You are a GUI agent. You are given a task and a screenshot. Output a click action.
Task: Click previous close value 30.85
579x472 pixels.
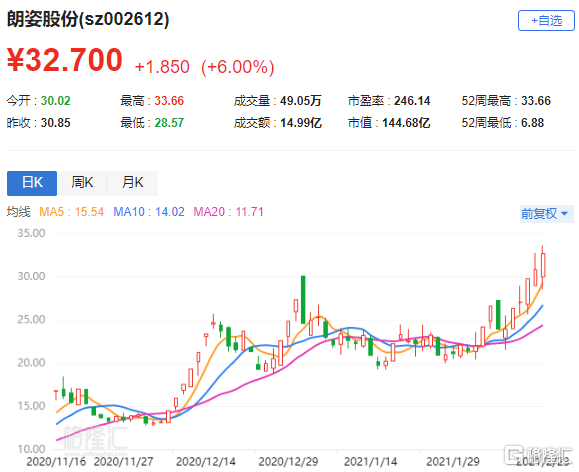(55, 123)
